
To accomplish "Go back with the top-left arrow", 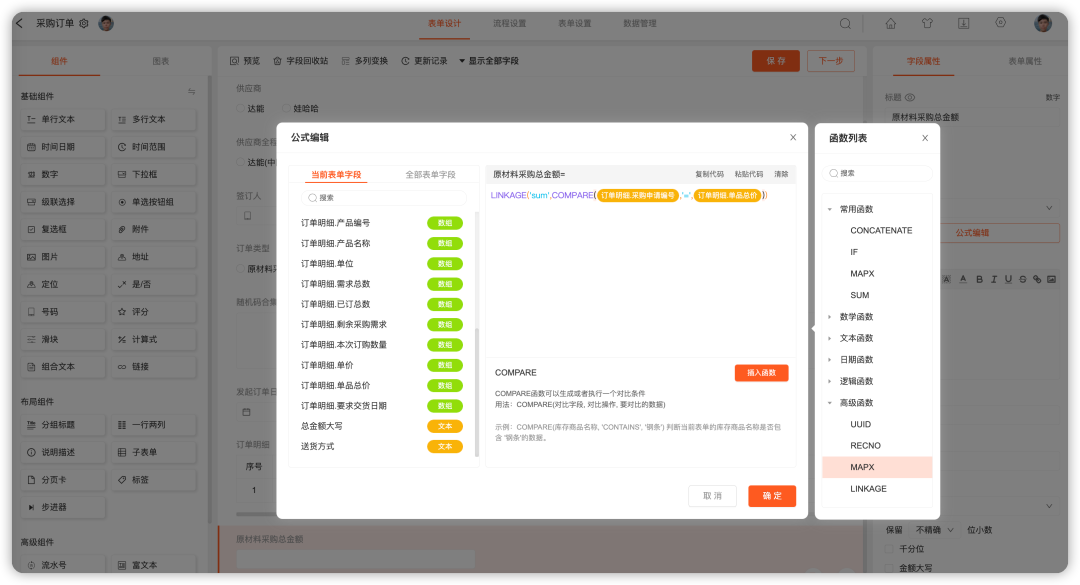I will 19,23.
